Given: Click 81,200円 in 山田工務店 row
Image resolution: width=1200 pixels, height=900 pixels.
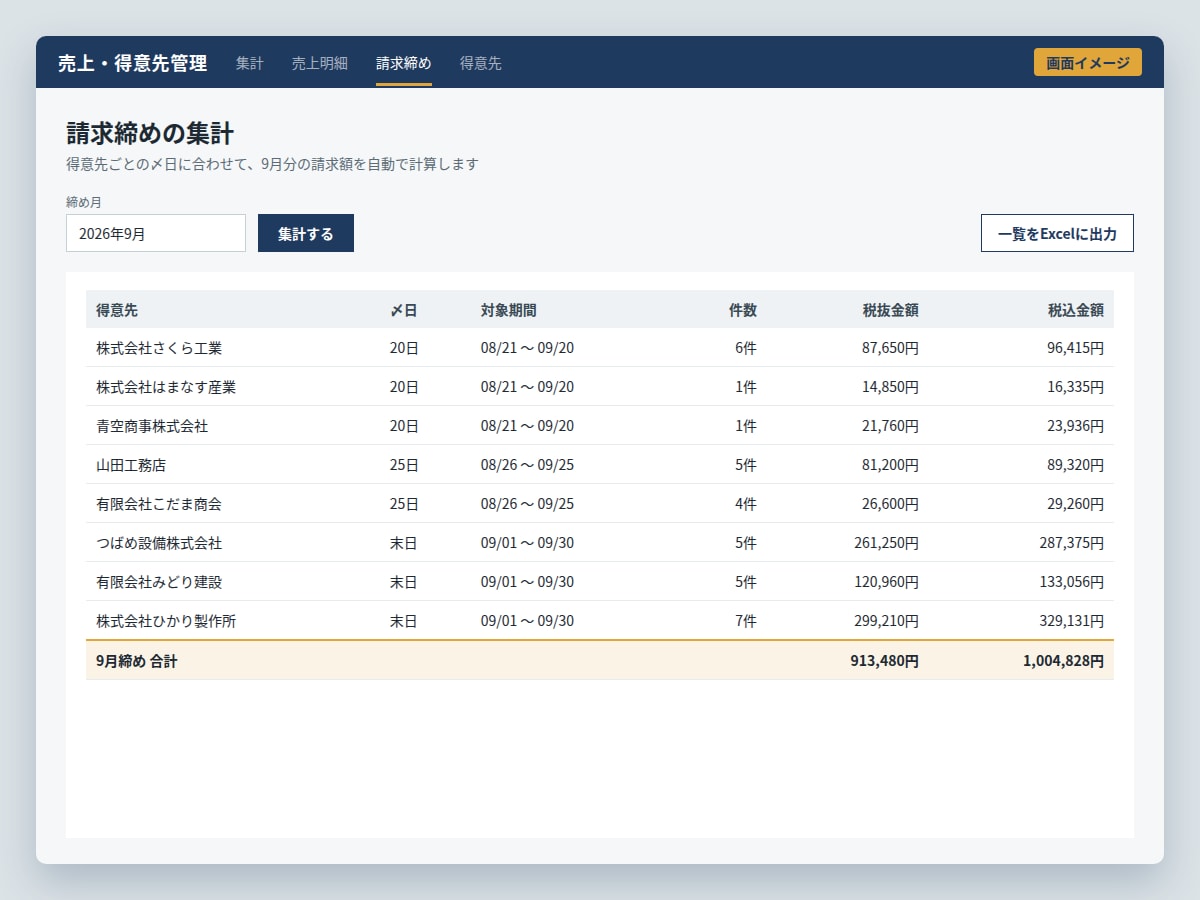Looking at the screenshot, I should pyautogui.click(x=890, y=465).
